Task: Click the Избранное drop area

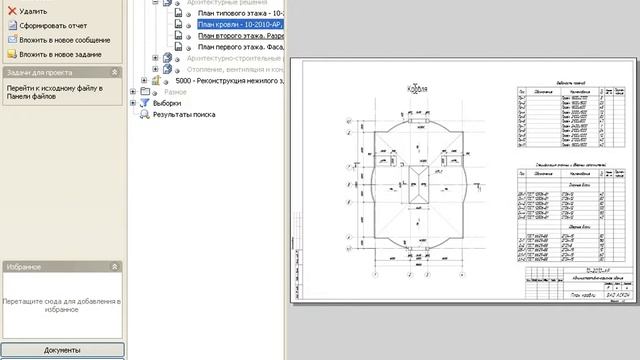Action: coord(62,305)
